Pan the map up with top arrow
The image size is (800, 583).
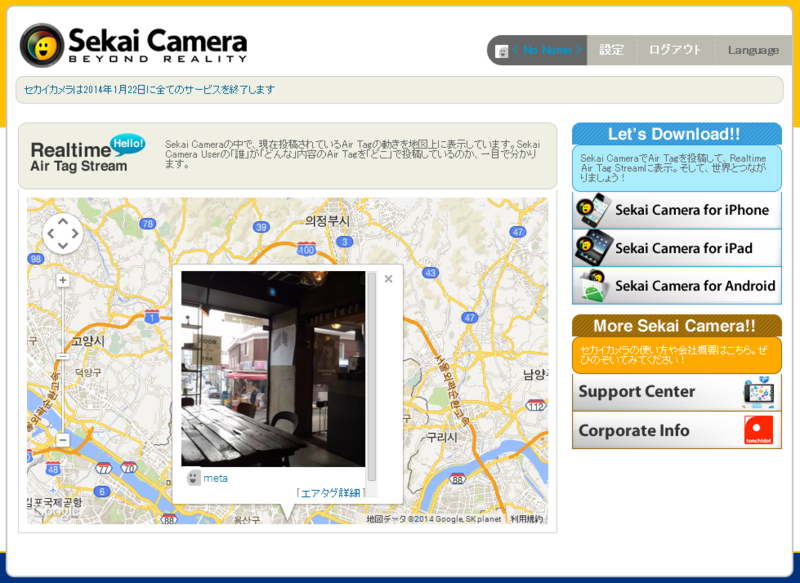(x=63, y=221)
